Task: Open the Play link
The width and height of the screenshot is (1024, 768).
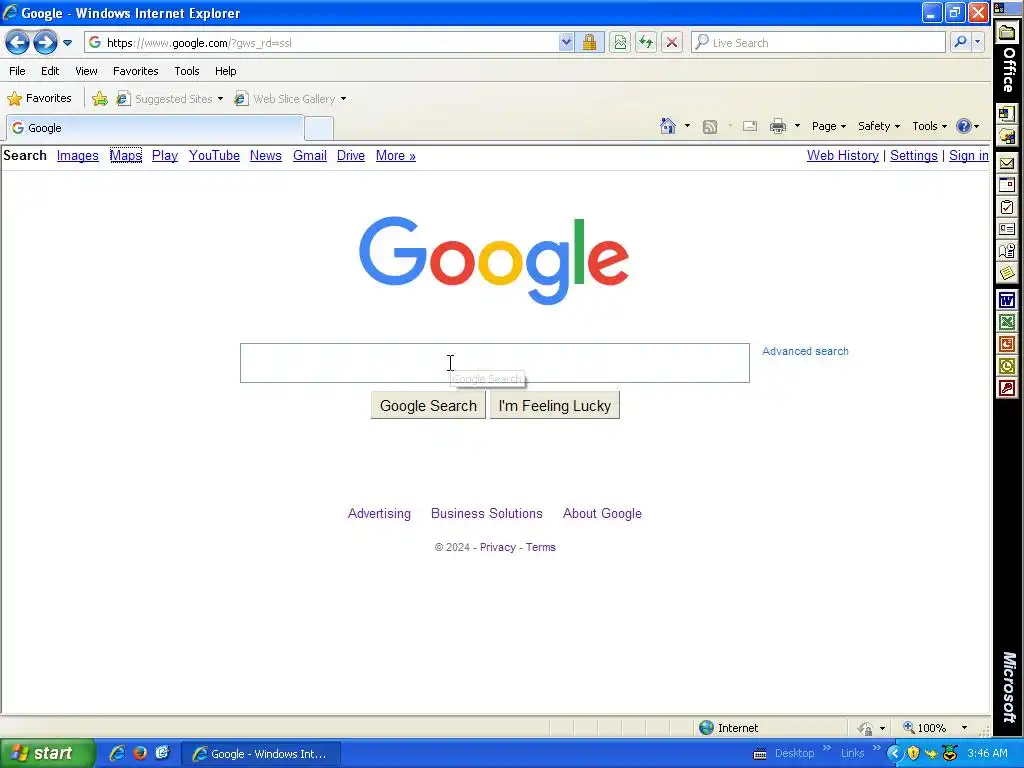Action: pyautogui.click(x=165, y=155)
